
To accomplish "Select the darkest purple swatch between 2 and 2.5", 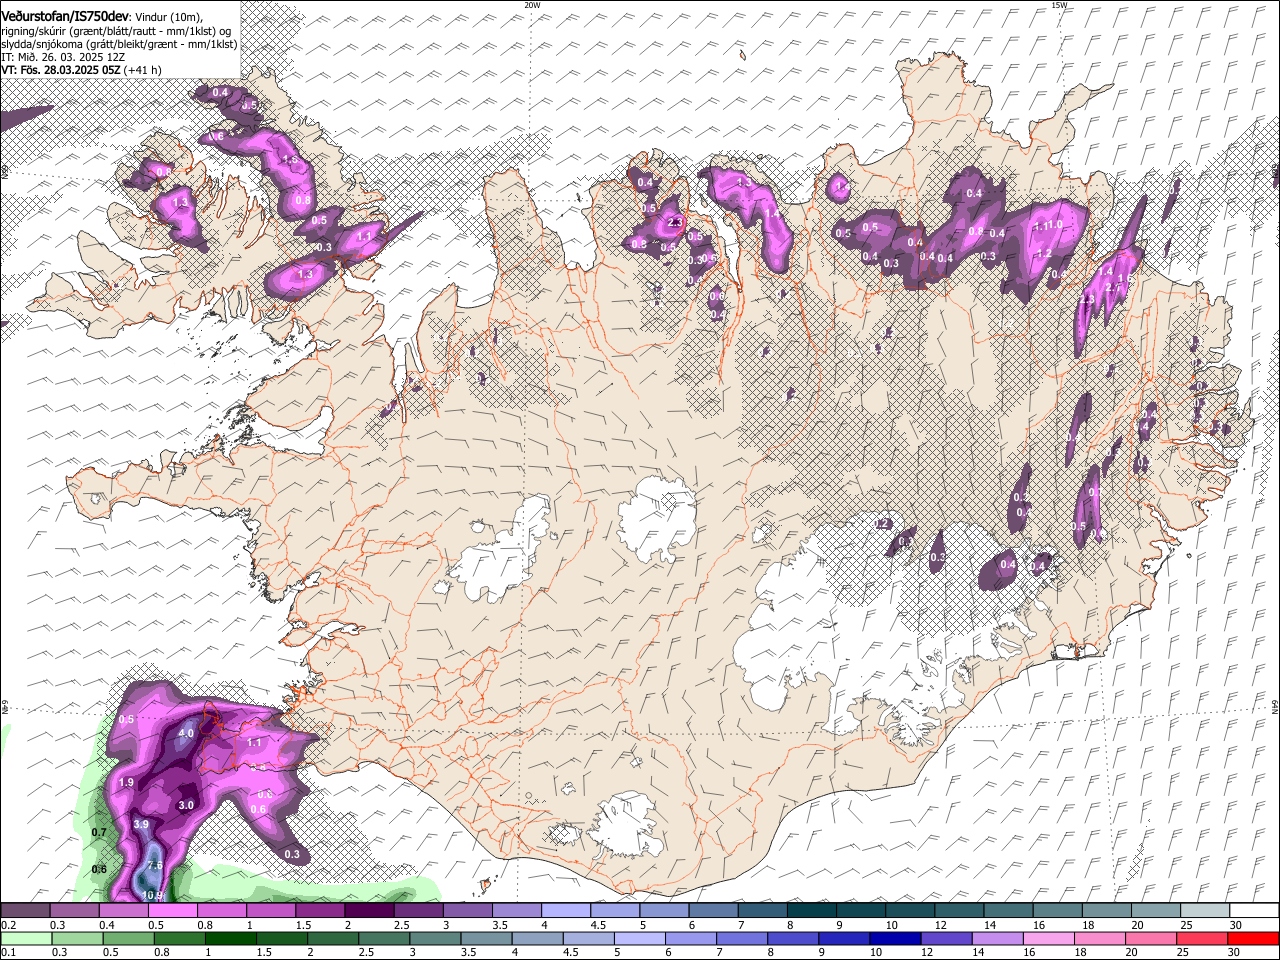I will 369,911.
